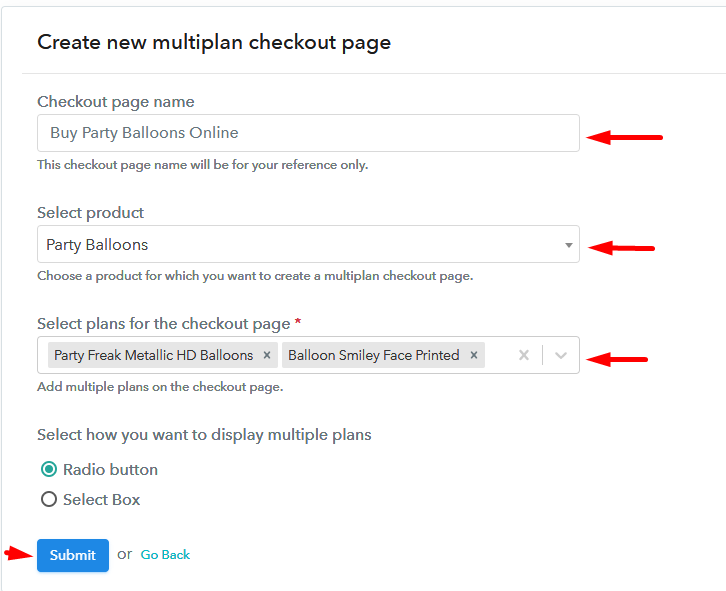Click the 'Checkout page name' label
This screenshot has height=591, width=726.
click(115, 101)
